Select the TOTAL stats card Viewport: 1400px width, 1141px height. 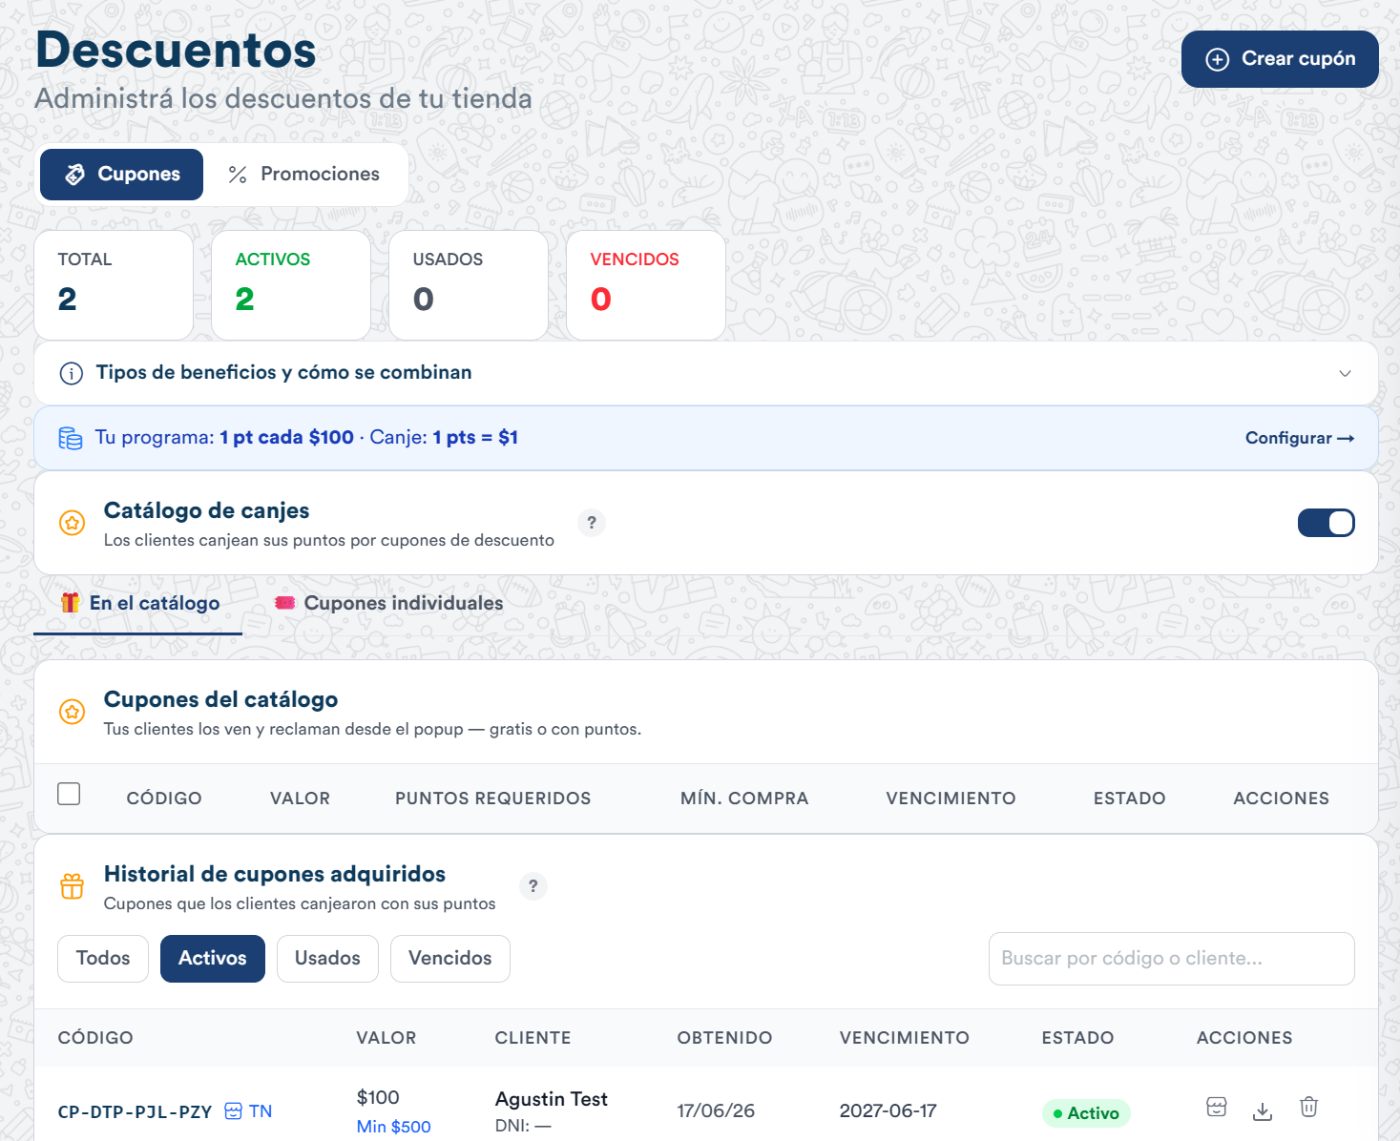coord(113,285)
